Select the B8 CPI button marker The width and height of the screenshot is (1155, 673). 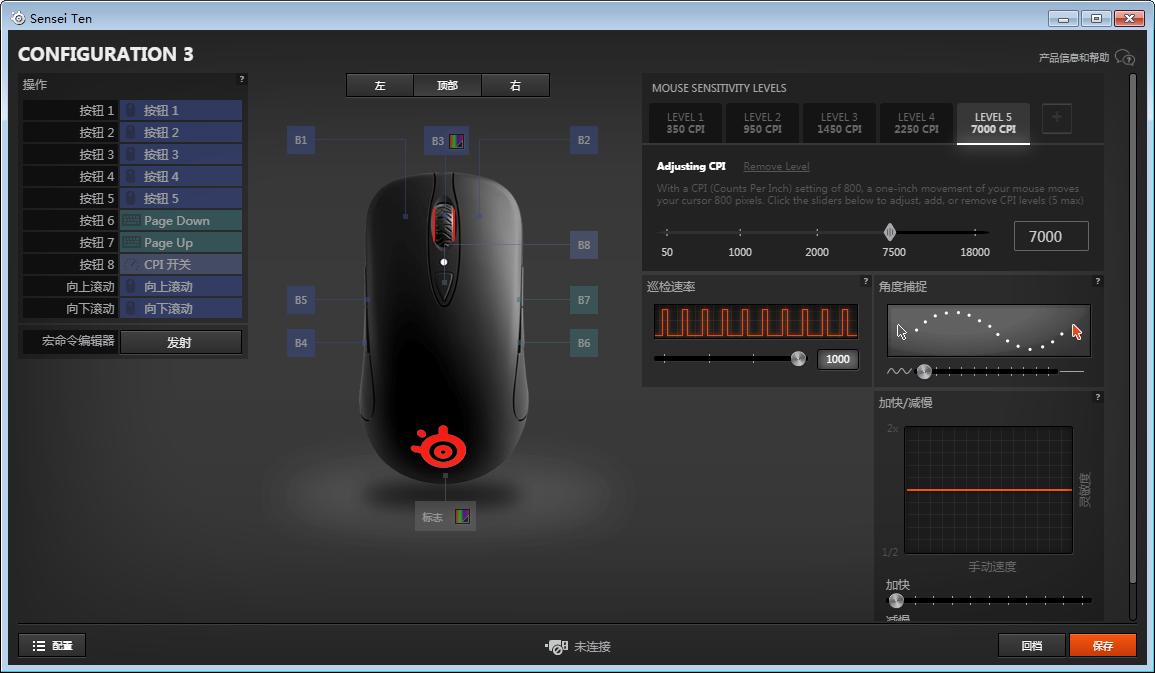(583, 244)
